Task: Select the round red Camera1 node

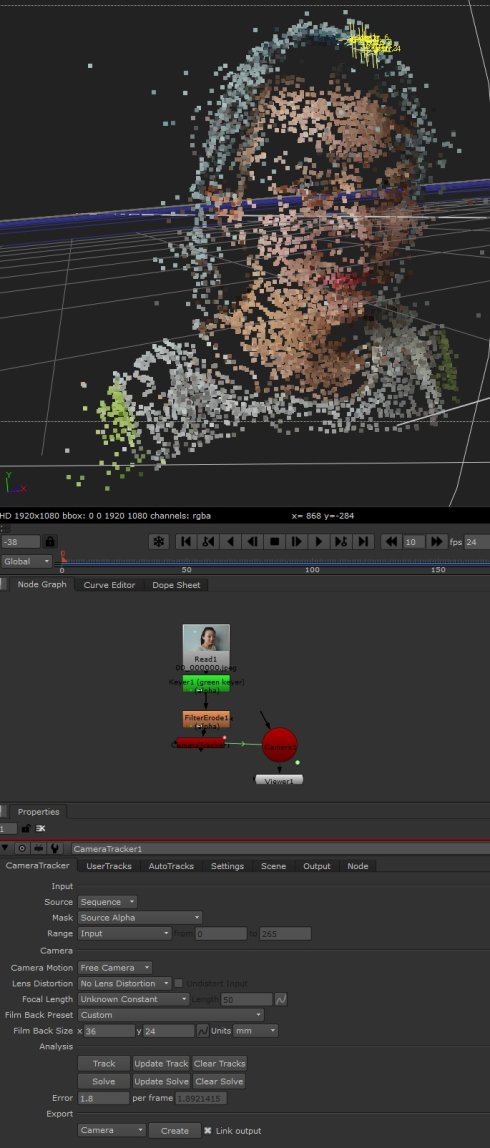Action: (x=280, y=745)
